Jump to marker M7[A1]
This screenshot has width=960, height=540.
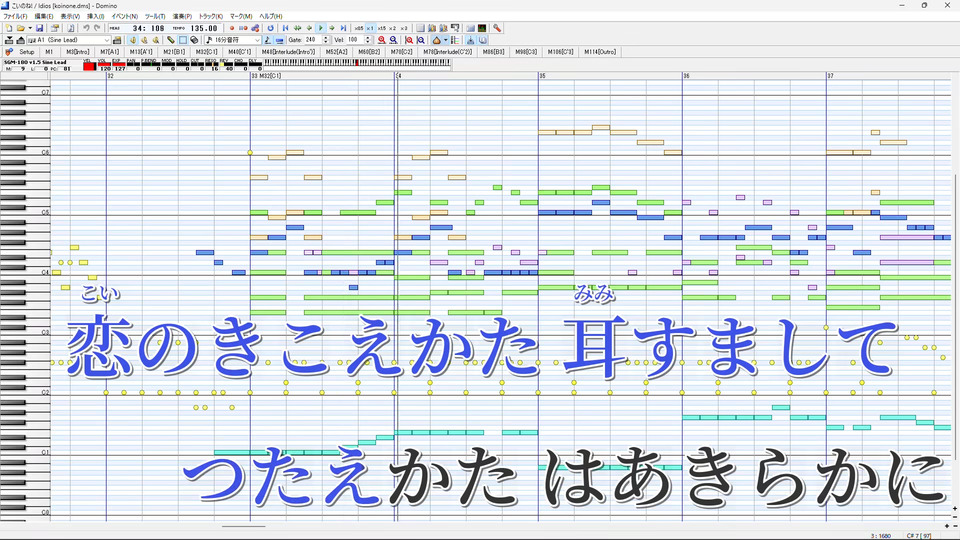click(110, 52)
